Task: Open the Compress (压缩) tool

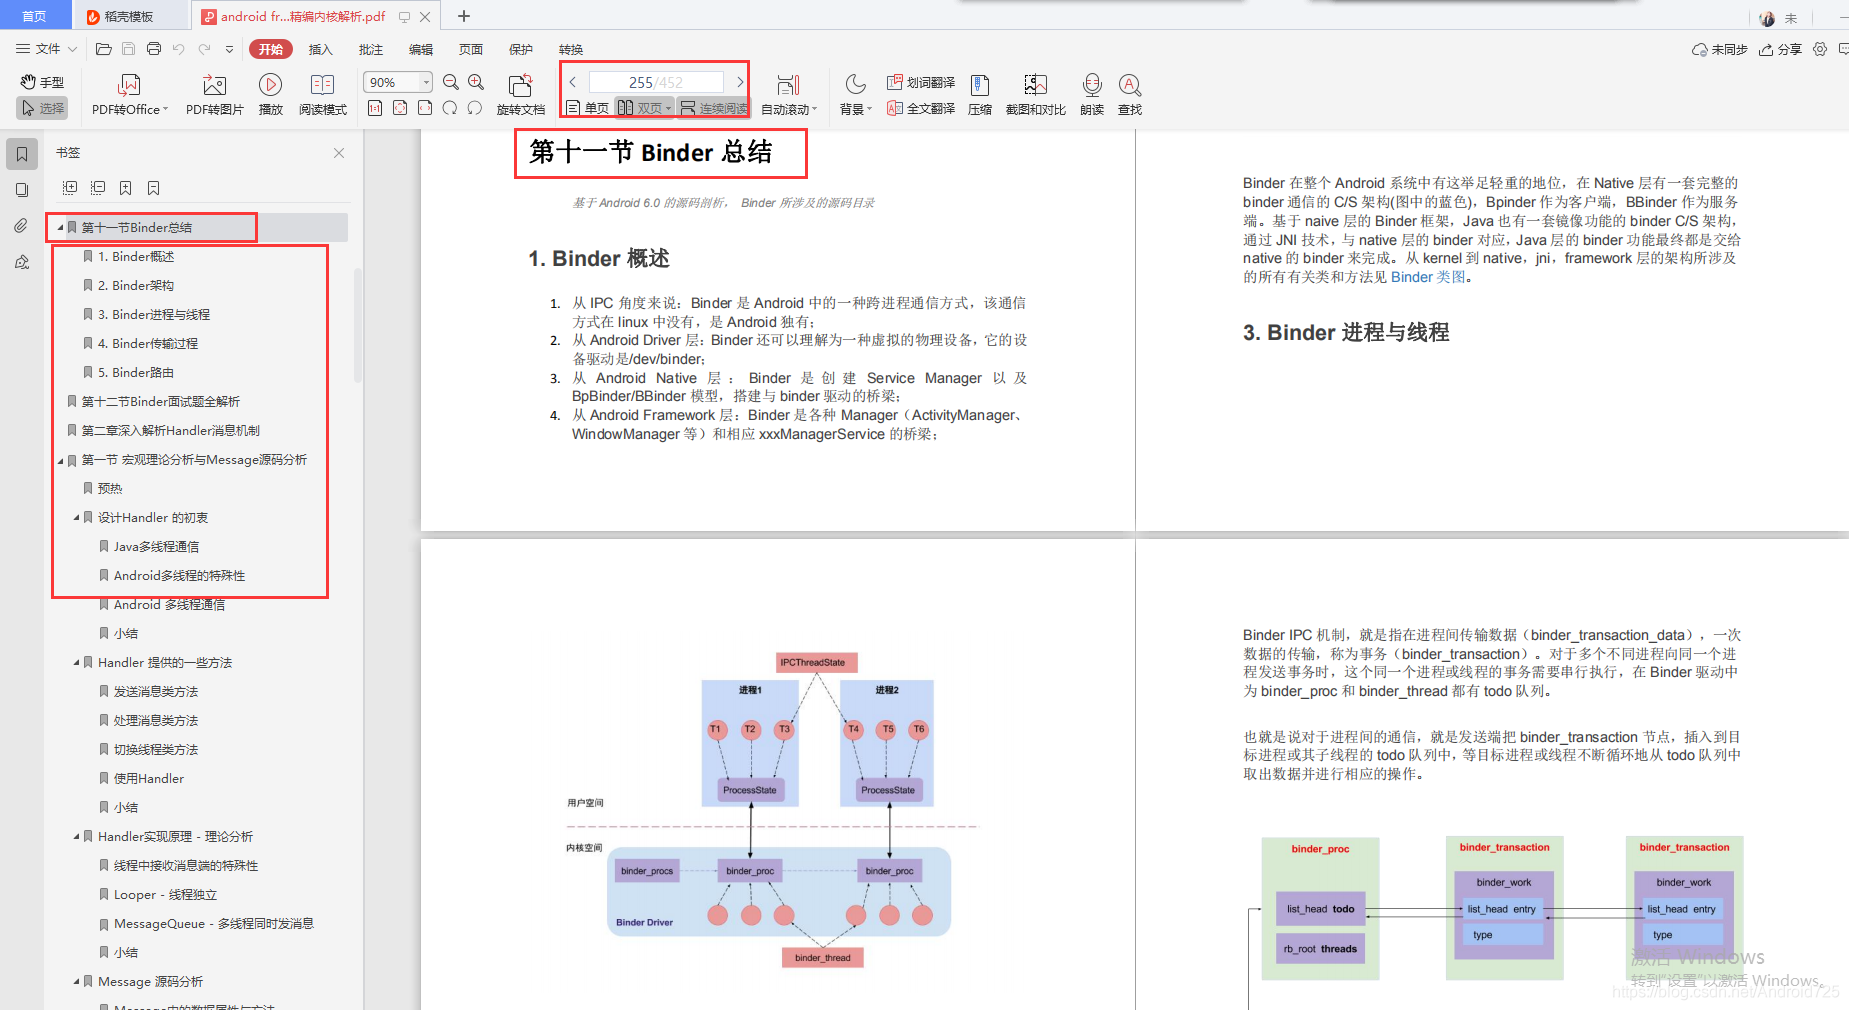Action: point(979,94)
